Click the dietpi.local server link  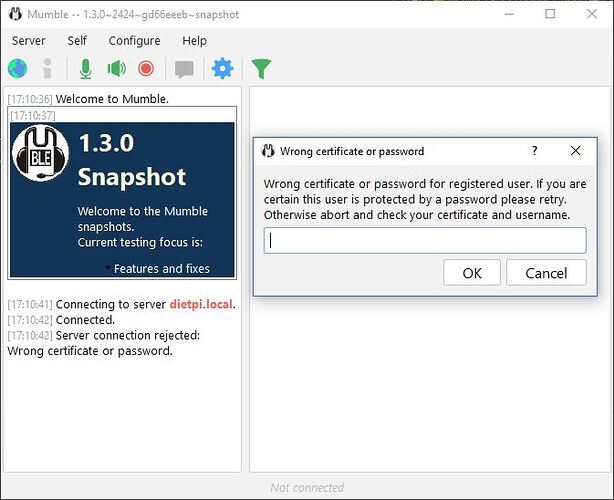[201, 304]
